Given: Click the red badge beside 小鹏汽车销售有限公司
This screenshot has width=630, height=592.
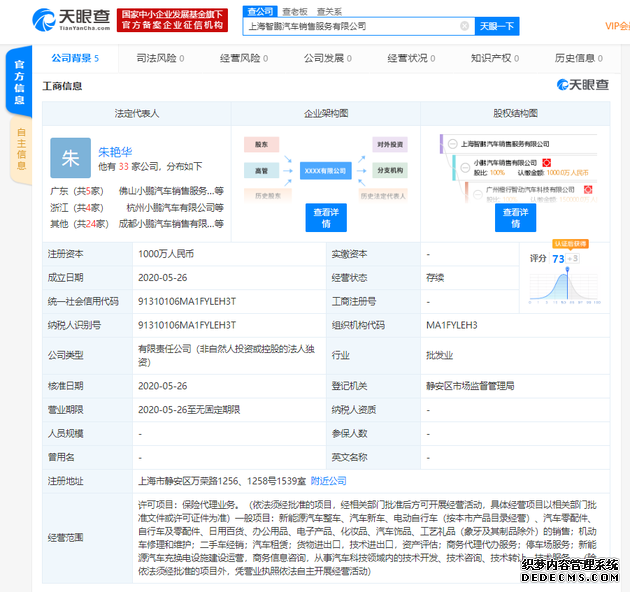Looking at the screenshot, I should point(546,163).
